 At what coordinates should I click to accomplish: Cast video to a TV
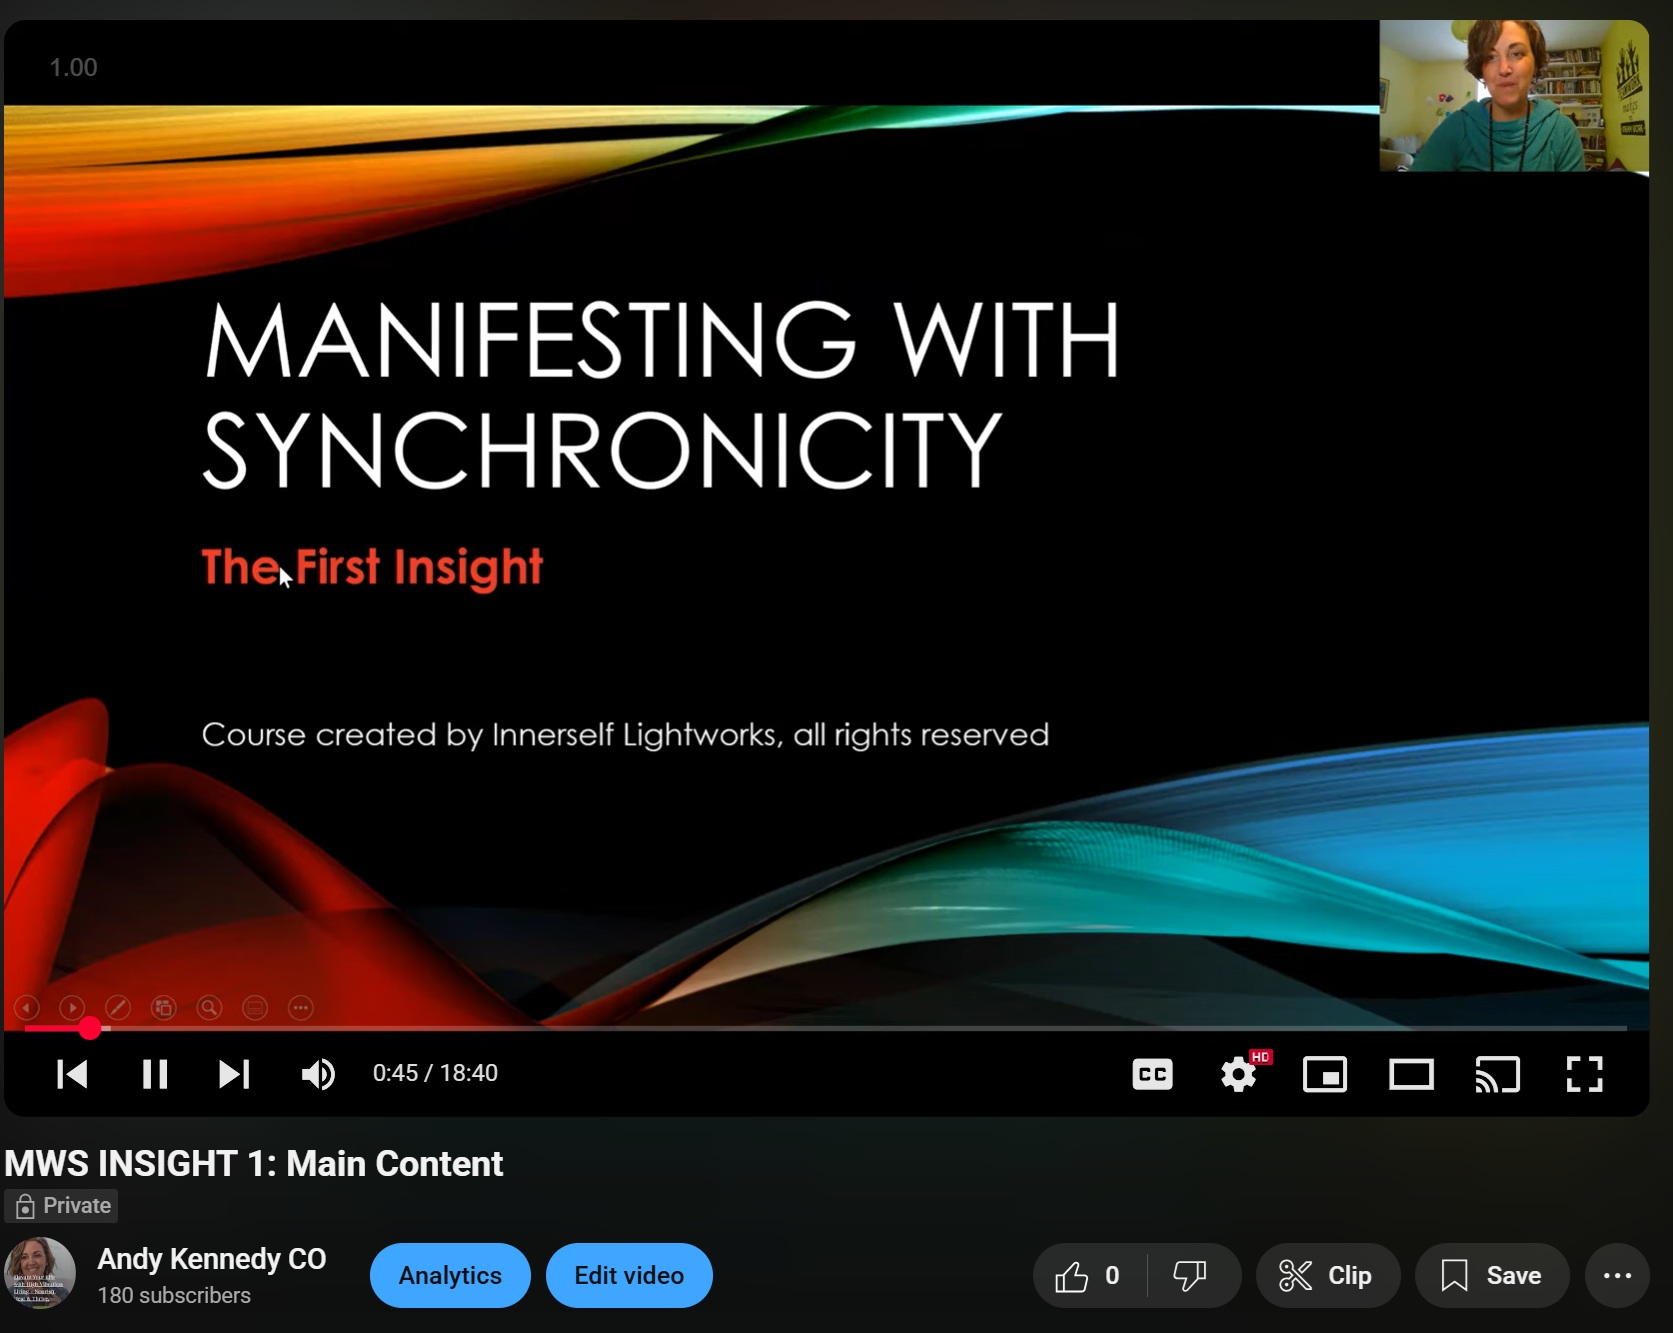point(1497,1075)
